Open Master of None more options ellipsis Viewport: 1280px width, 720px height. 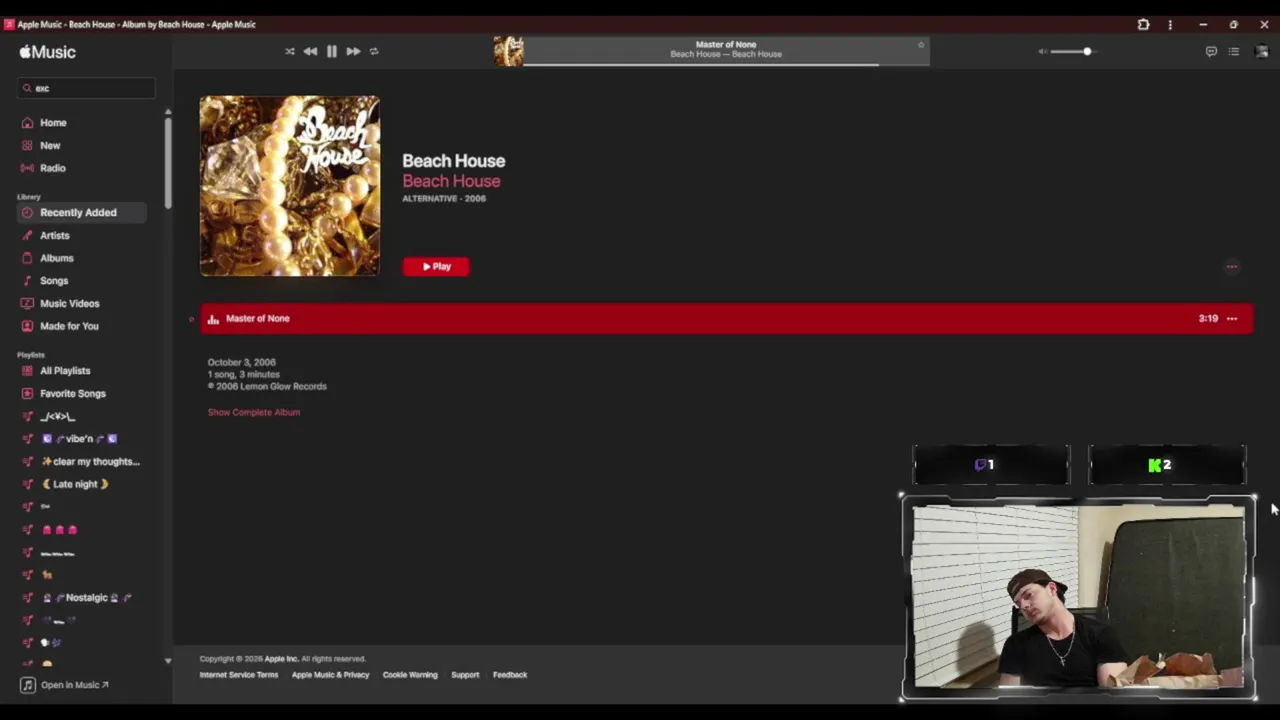pyautogui.click(x=1232, y=319)
